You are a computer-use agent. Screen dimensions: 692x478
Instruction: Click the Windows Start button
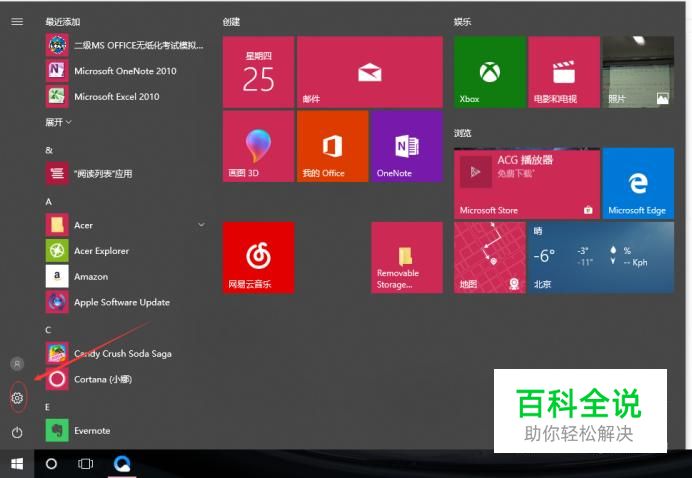17,464
